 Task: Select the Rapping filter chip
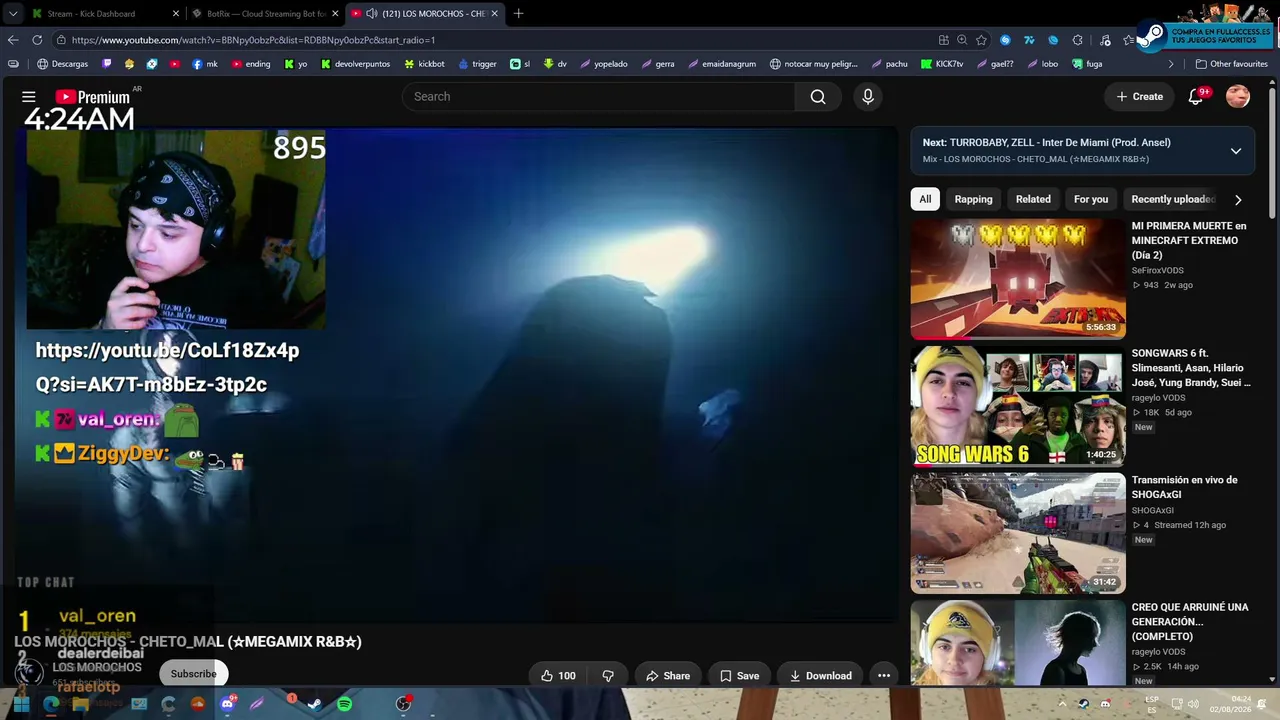coord(973,199)
